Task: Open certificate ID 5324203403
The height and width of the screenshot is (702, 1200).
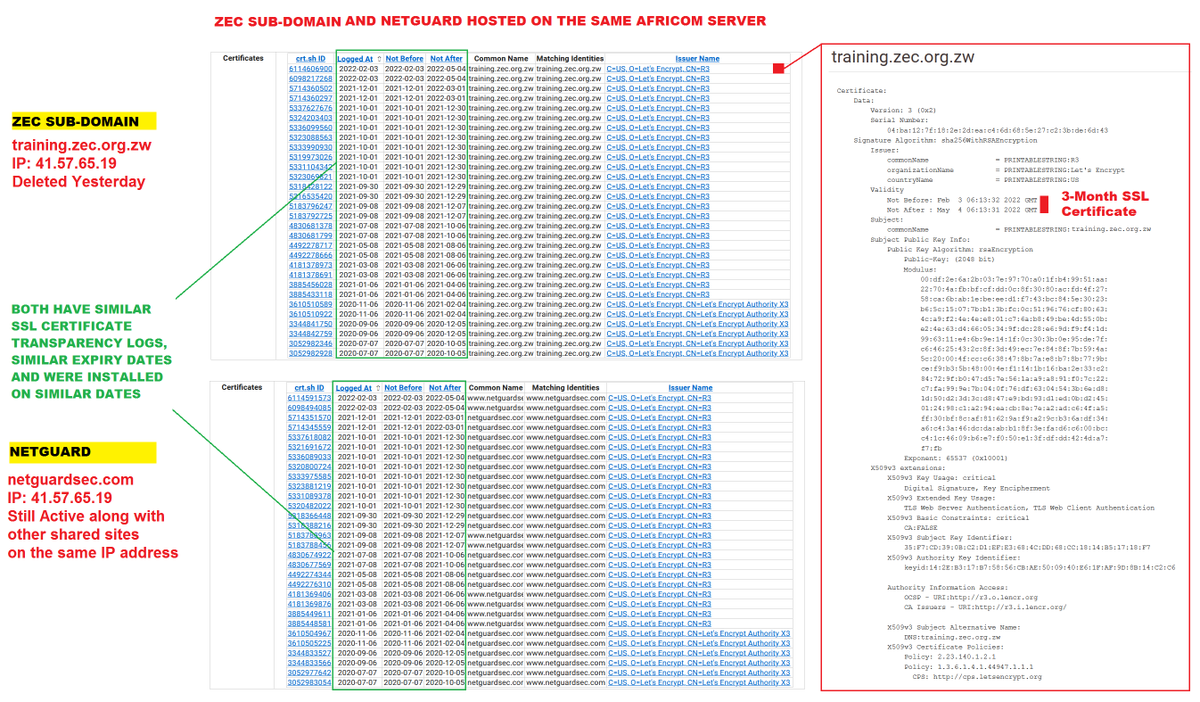Action: click(310, 118)
